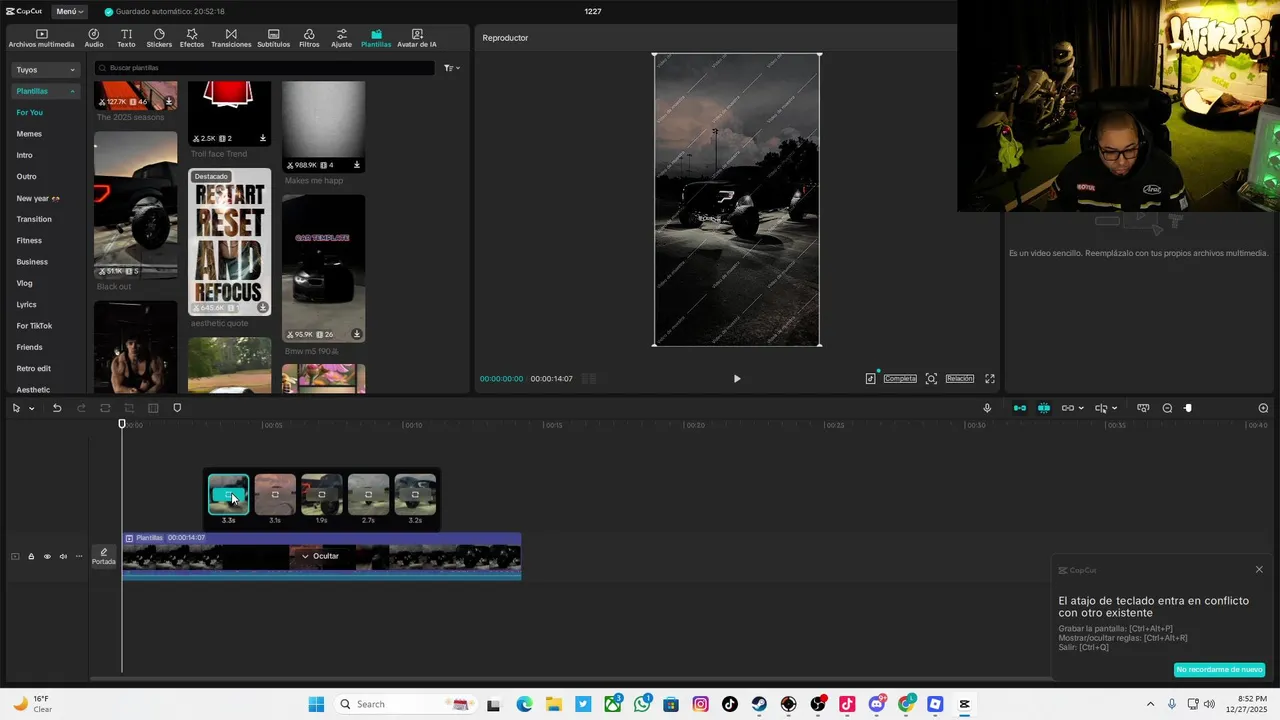Viewport: 1280px width, 720px height.
Task: Click the marker shield icon in timeline toolbar
Action: click(x=177, y=408)
